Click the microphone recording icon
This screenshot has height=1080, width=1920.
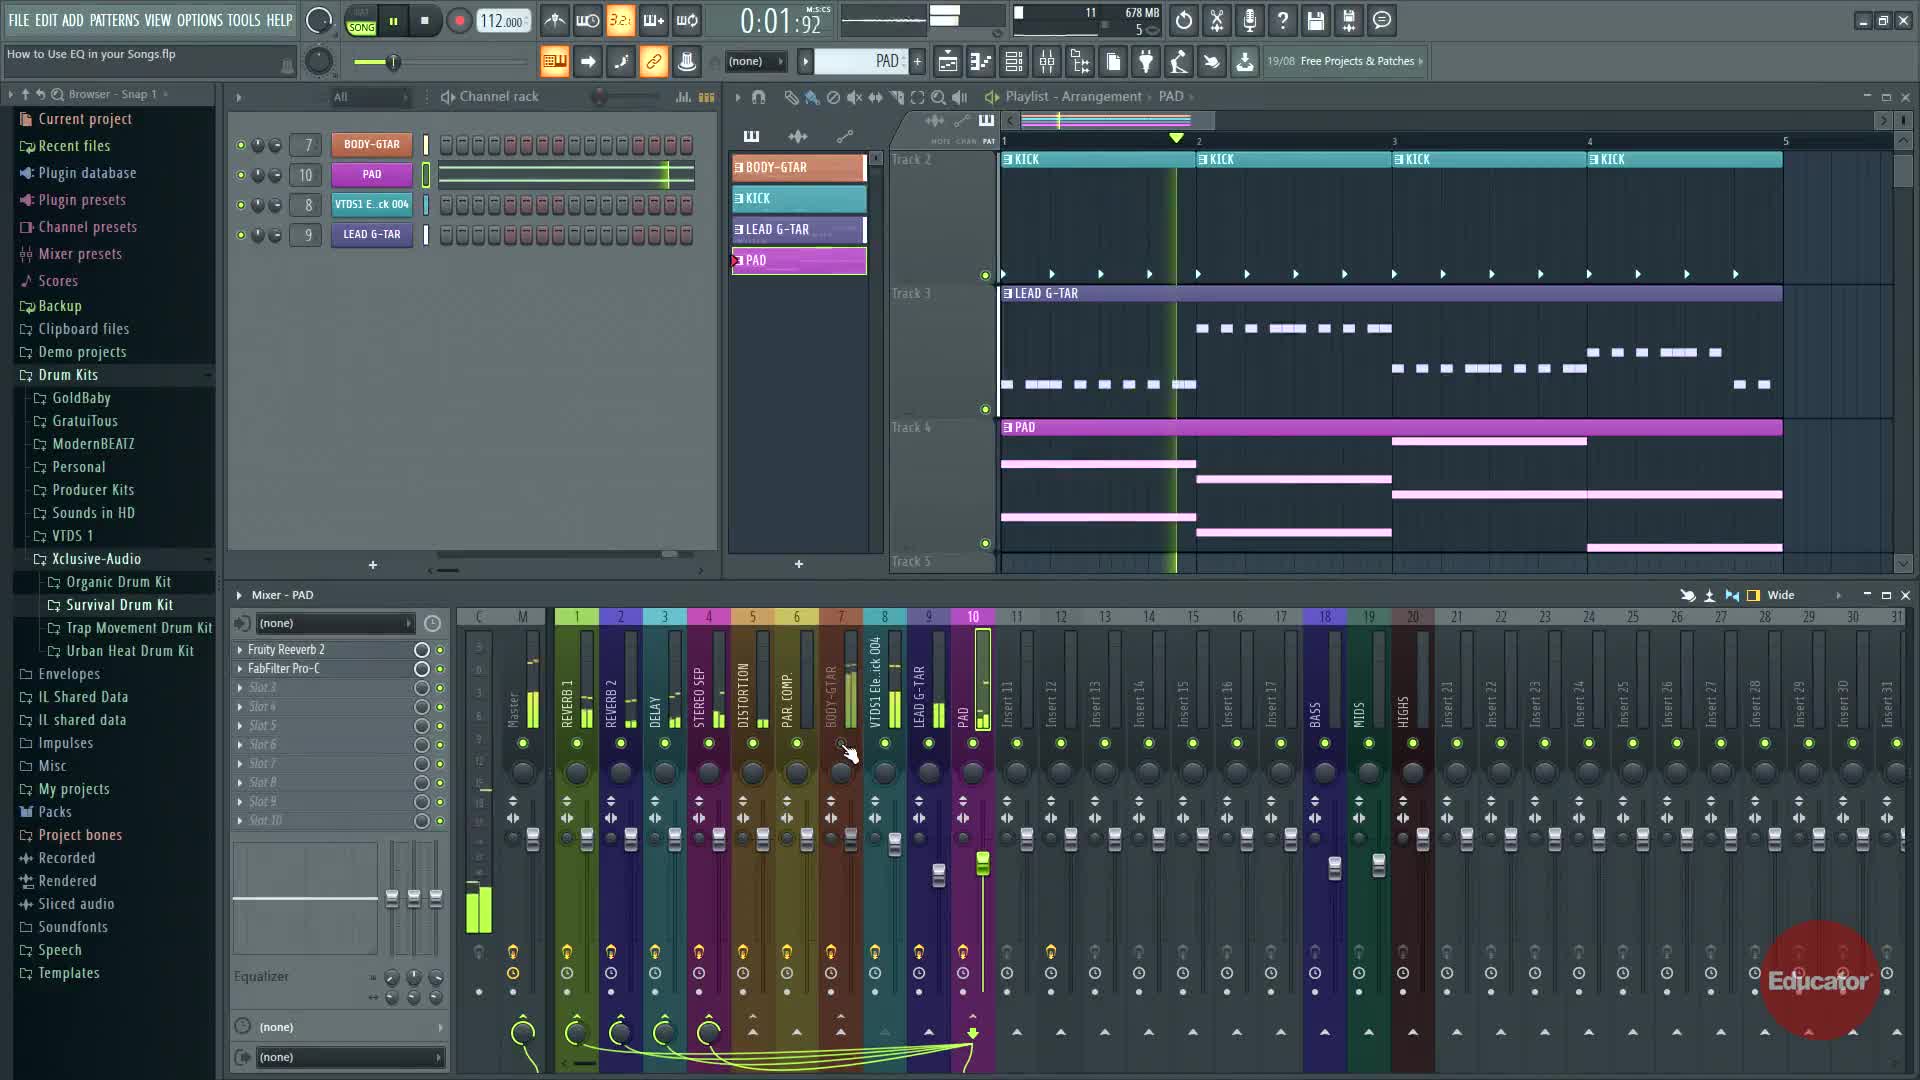tap(1250, 21)
